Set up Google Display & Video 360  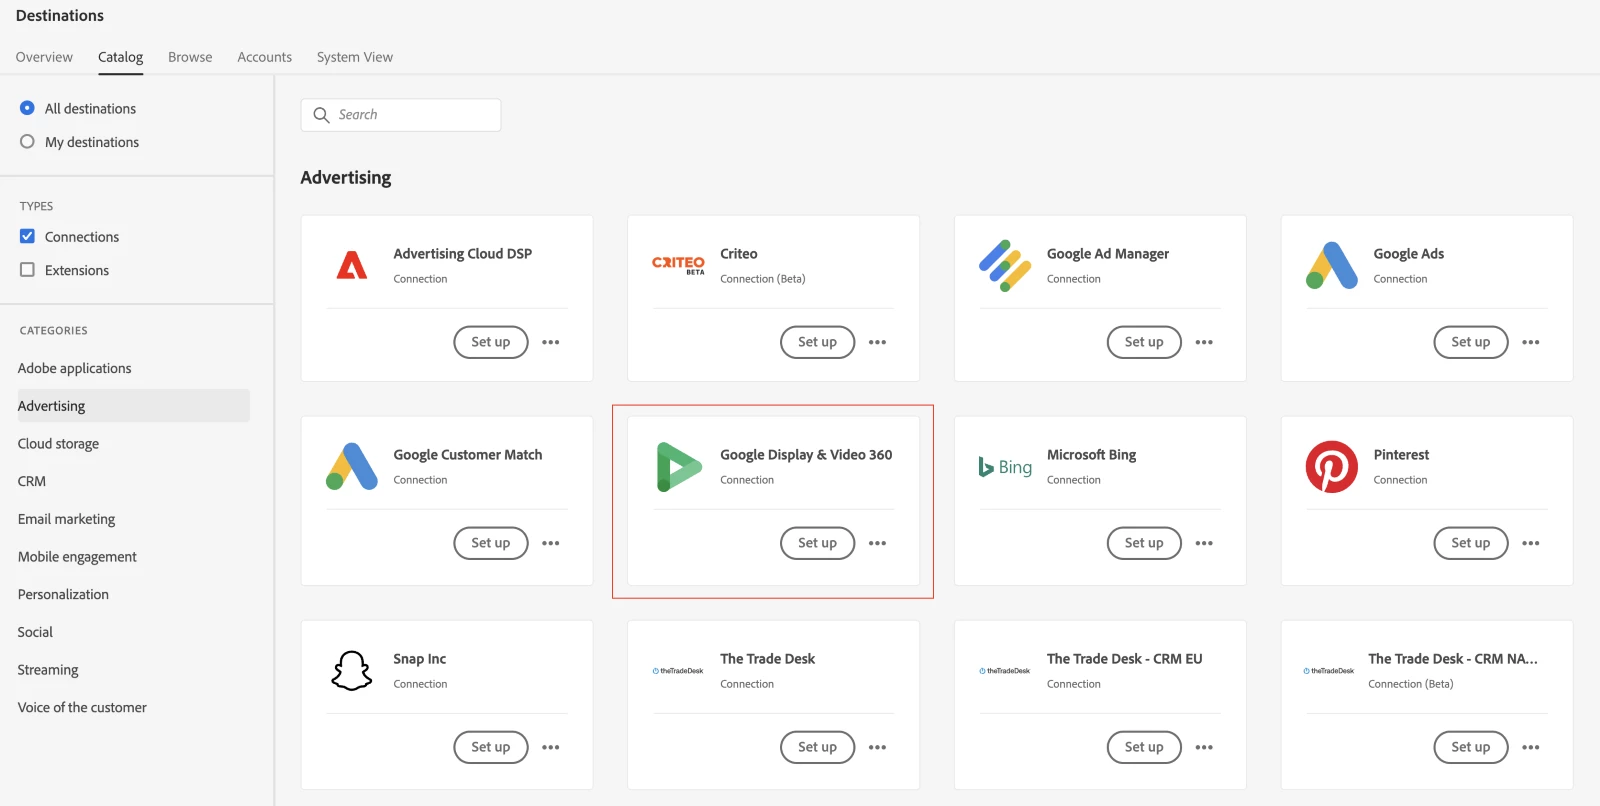pyautogui.click(x=817, y=543)
